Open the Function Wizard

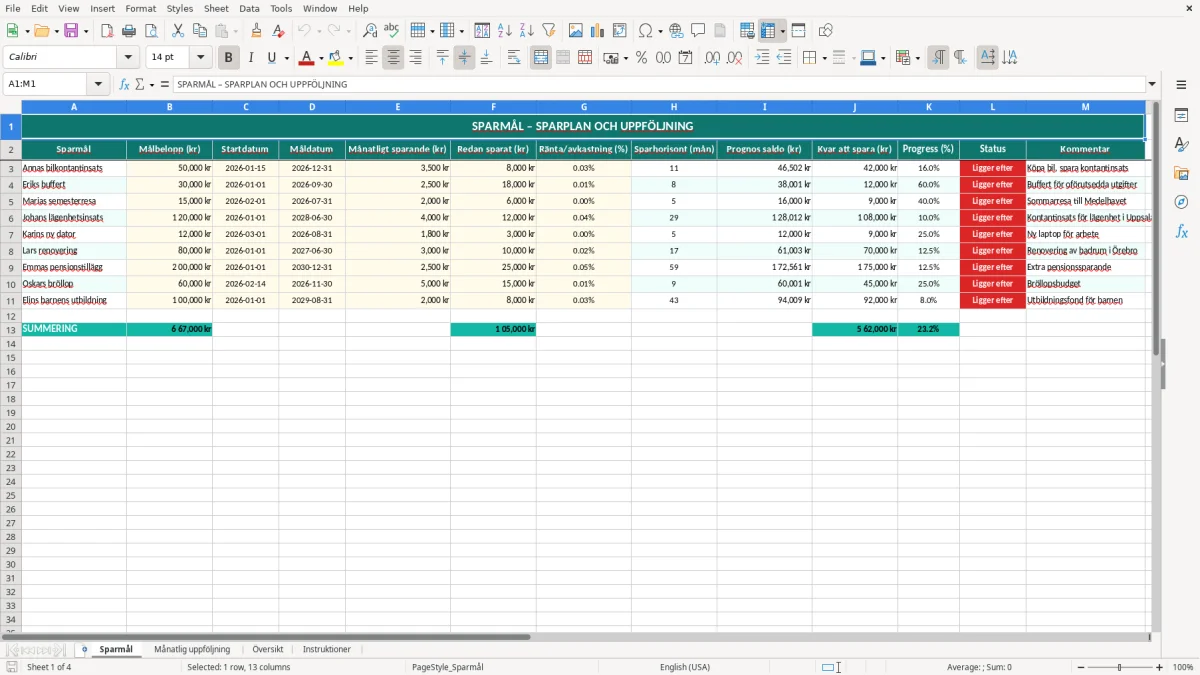click(124, 84)
